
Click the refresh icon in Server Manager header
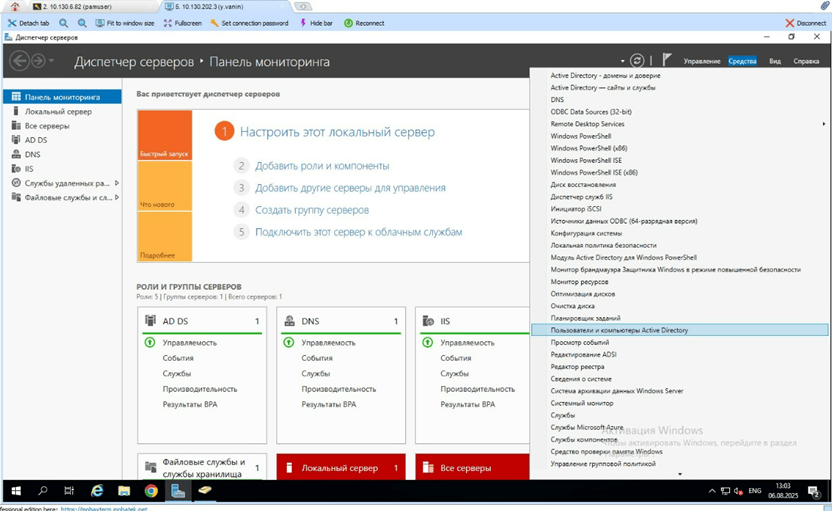pos(637,60)
